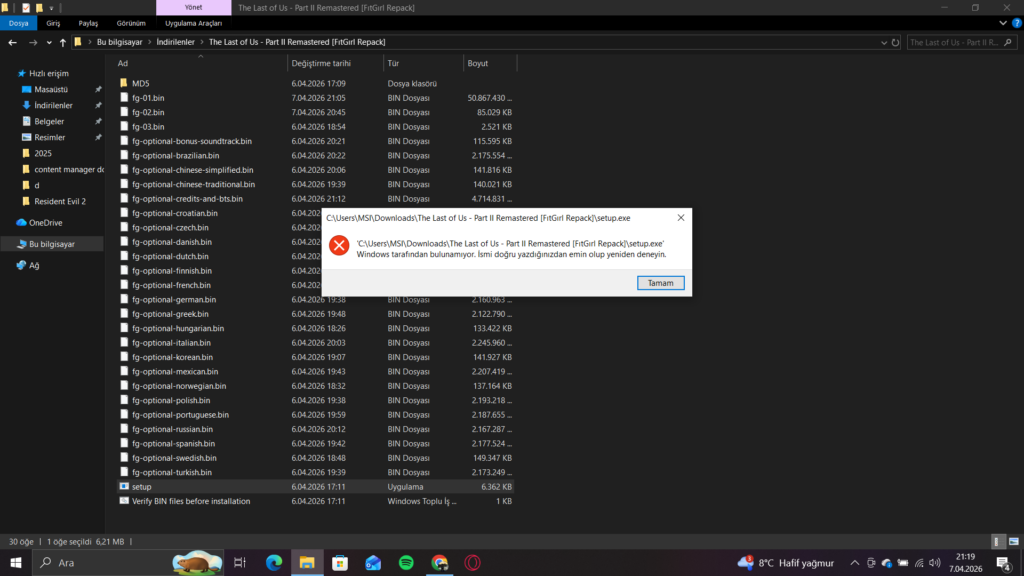
Task: Open Task View on taskbar
Action: (x=240, y=562)
